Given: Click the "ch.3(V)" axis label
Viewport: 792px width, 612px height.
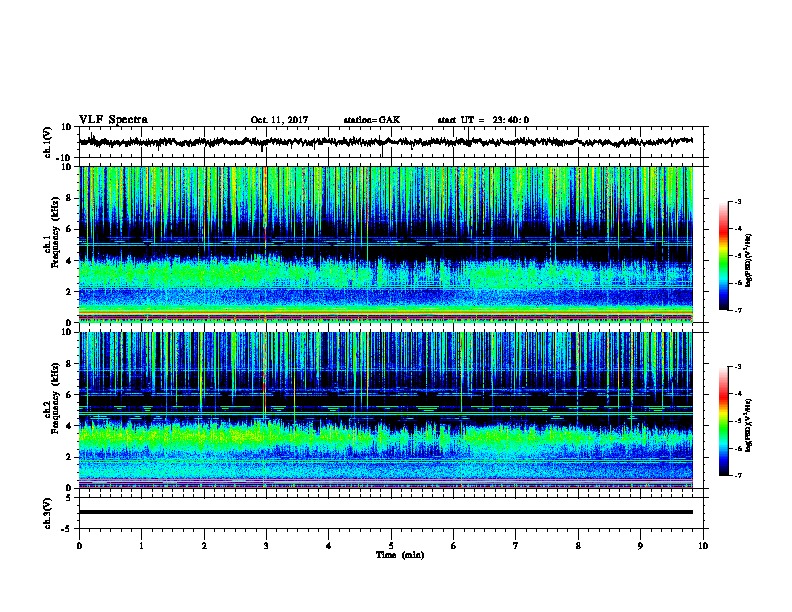Looking at the screenshot, I should pyautogui.click(x=48, y=513).
